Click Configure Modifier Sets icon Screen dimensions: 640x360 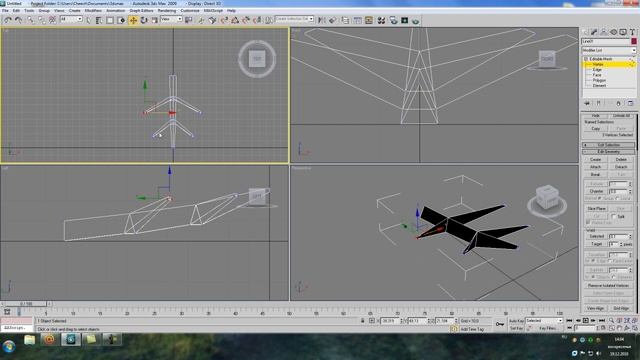click(x=630, y=103)
